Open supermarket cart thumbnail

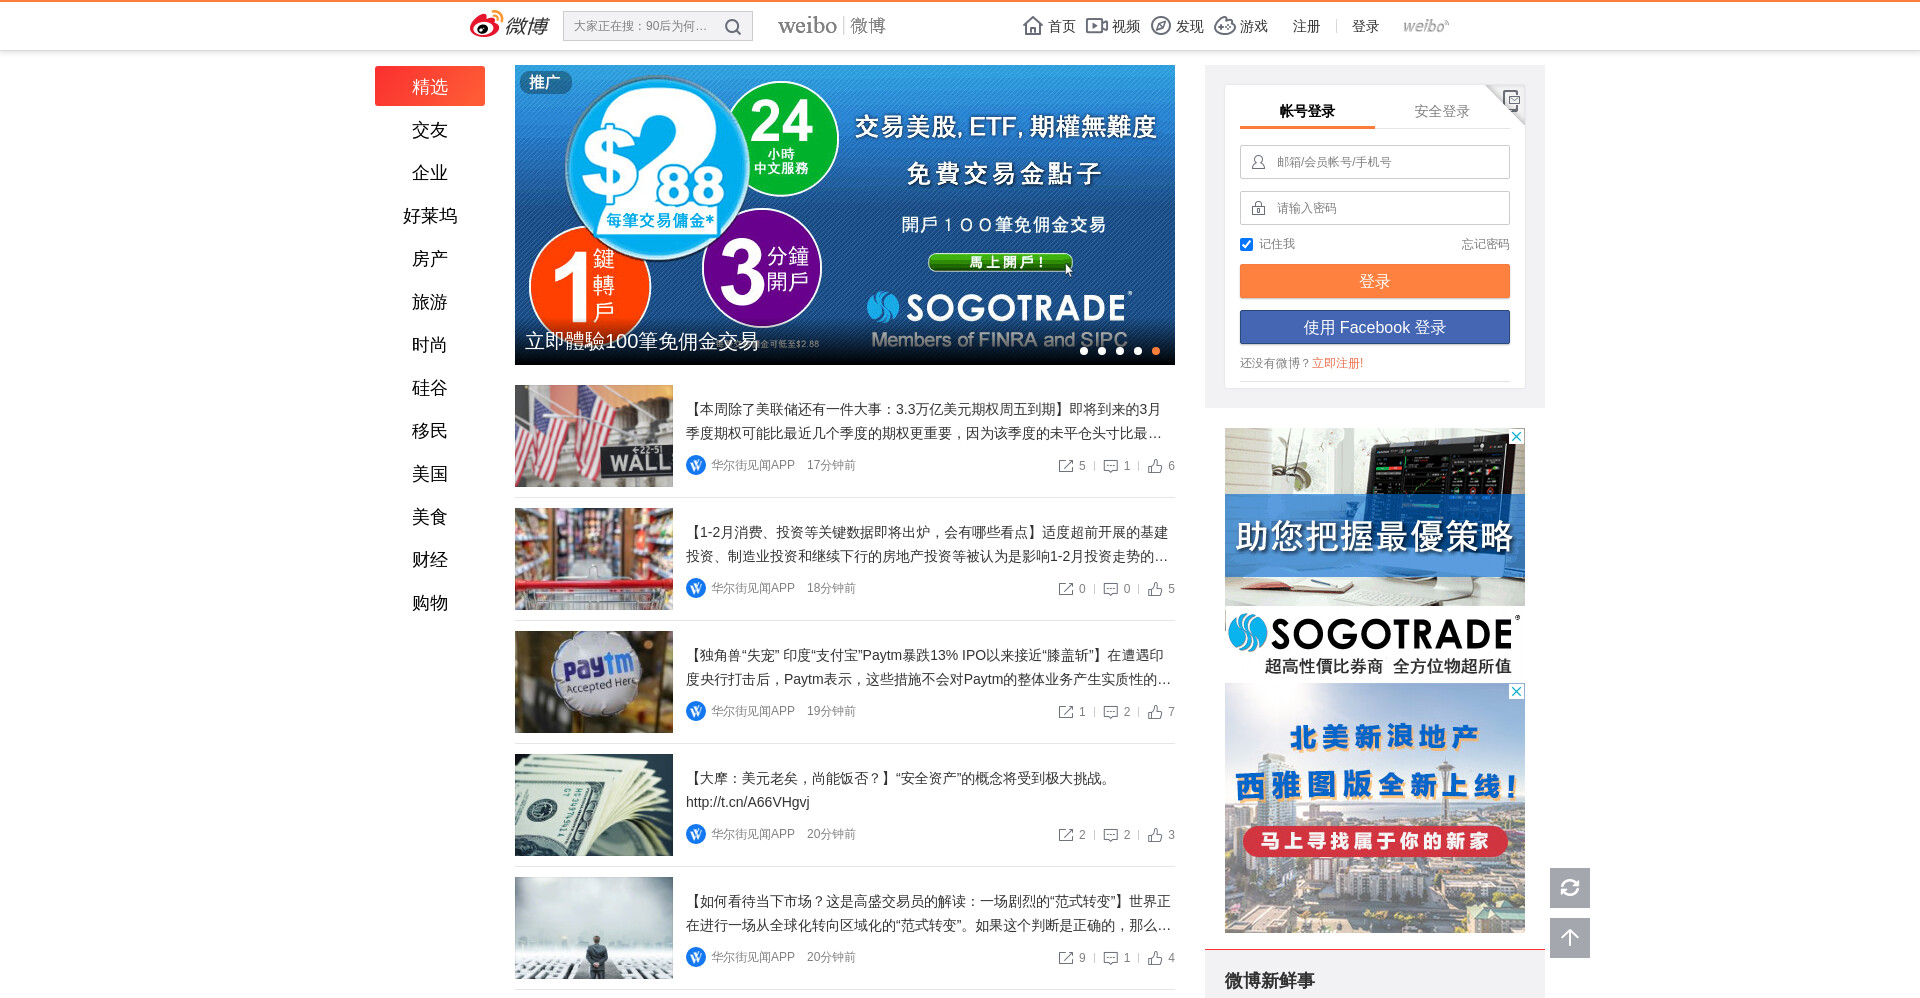(594, 559)
